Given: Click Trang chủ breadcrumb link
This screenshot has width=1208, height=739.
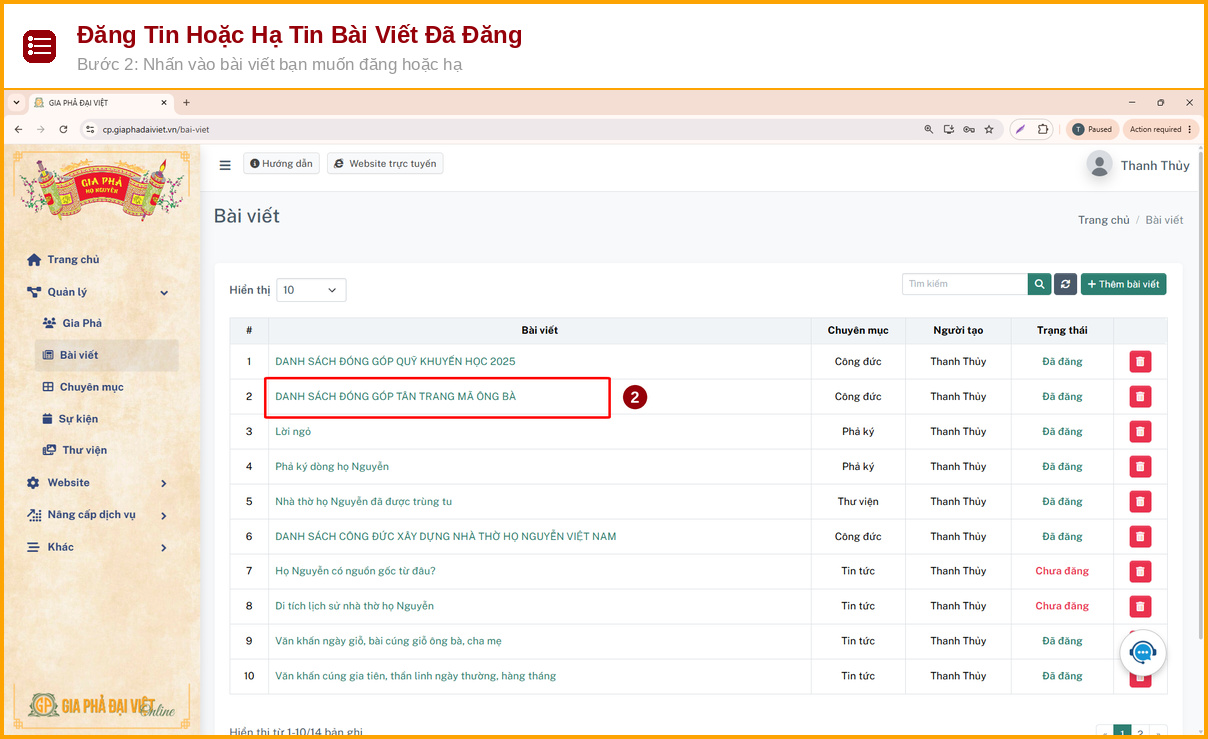Looking at the screenshot, I should (1103, 220).
